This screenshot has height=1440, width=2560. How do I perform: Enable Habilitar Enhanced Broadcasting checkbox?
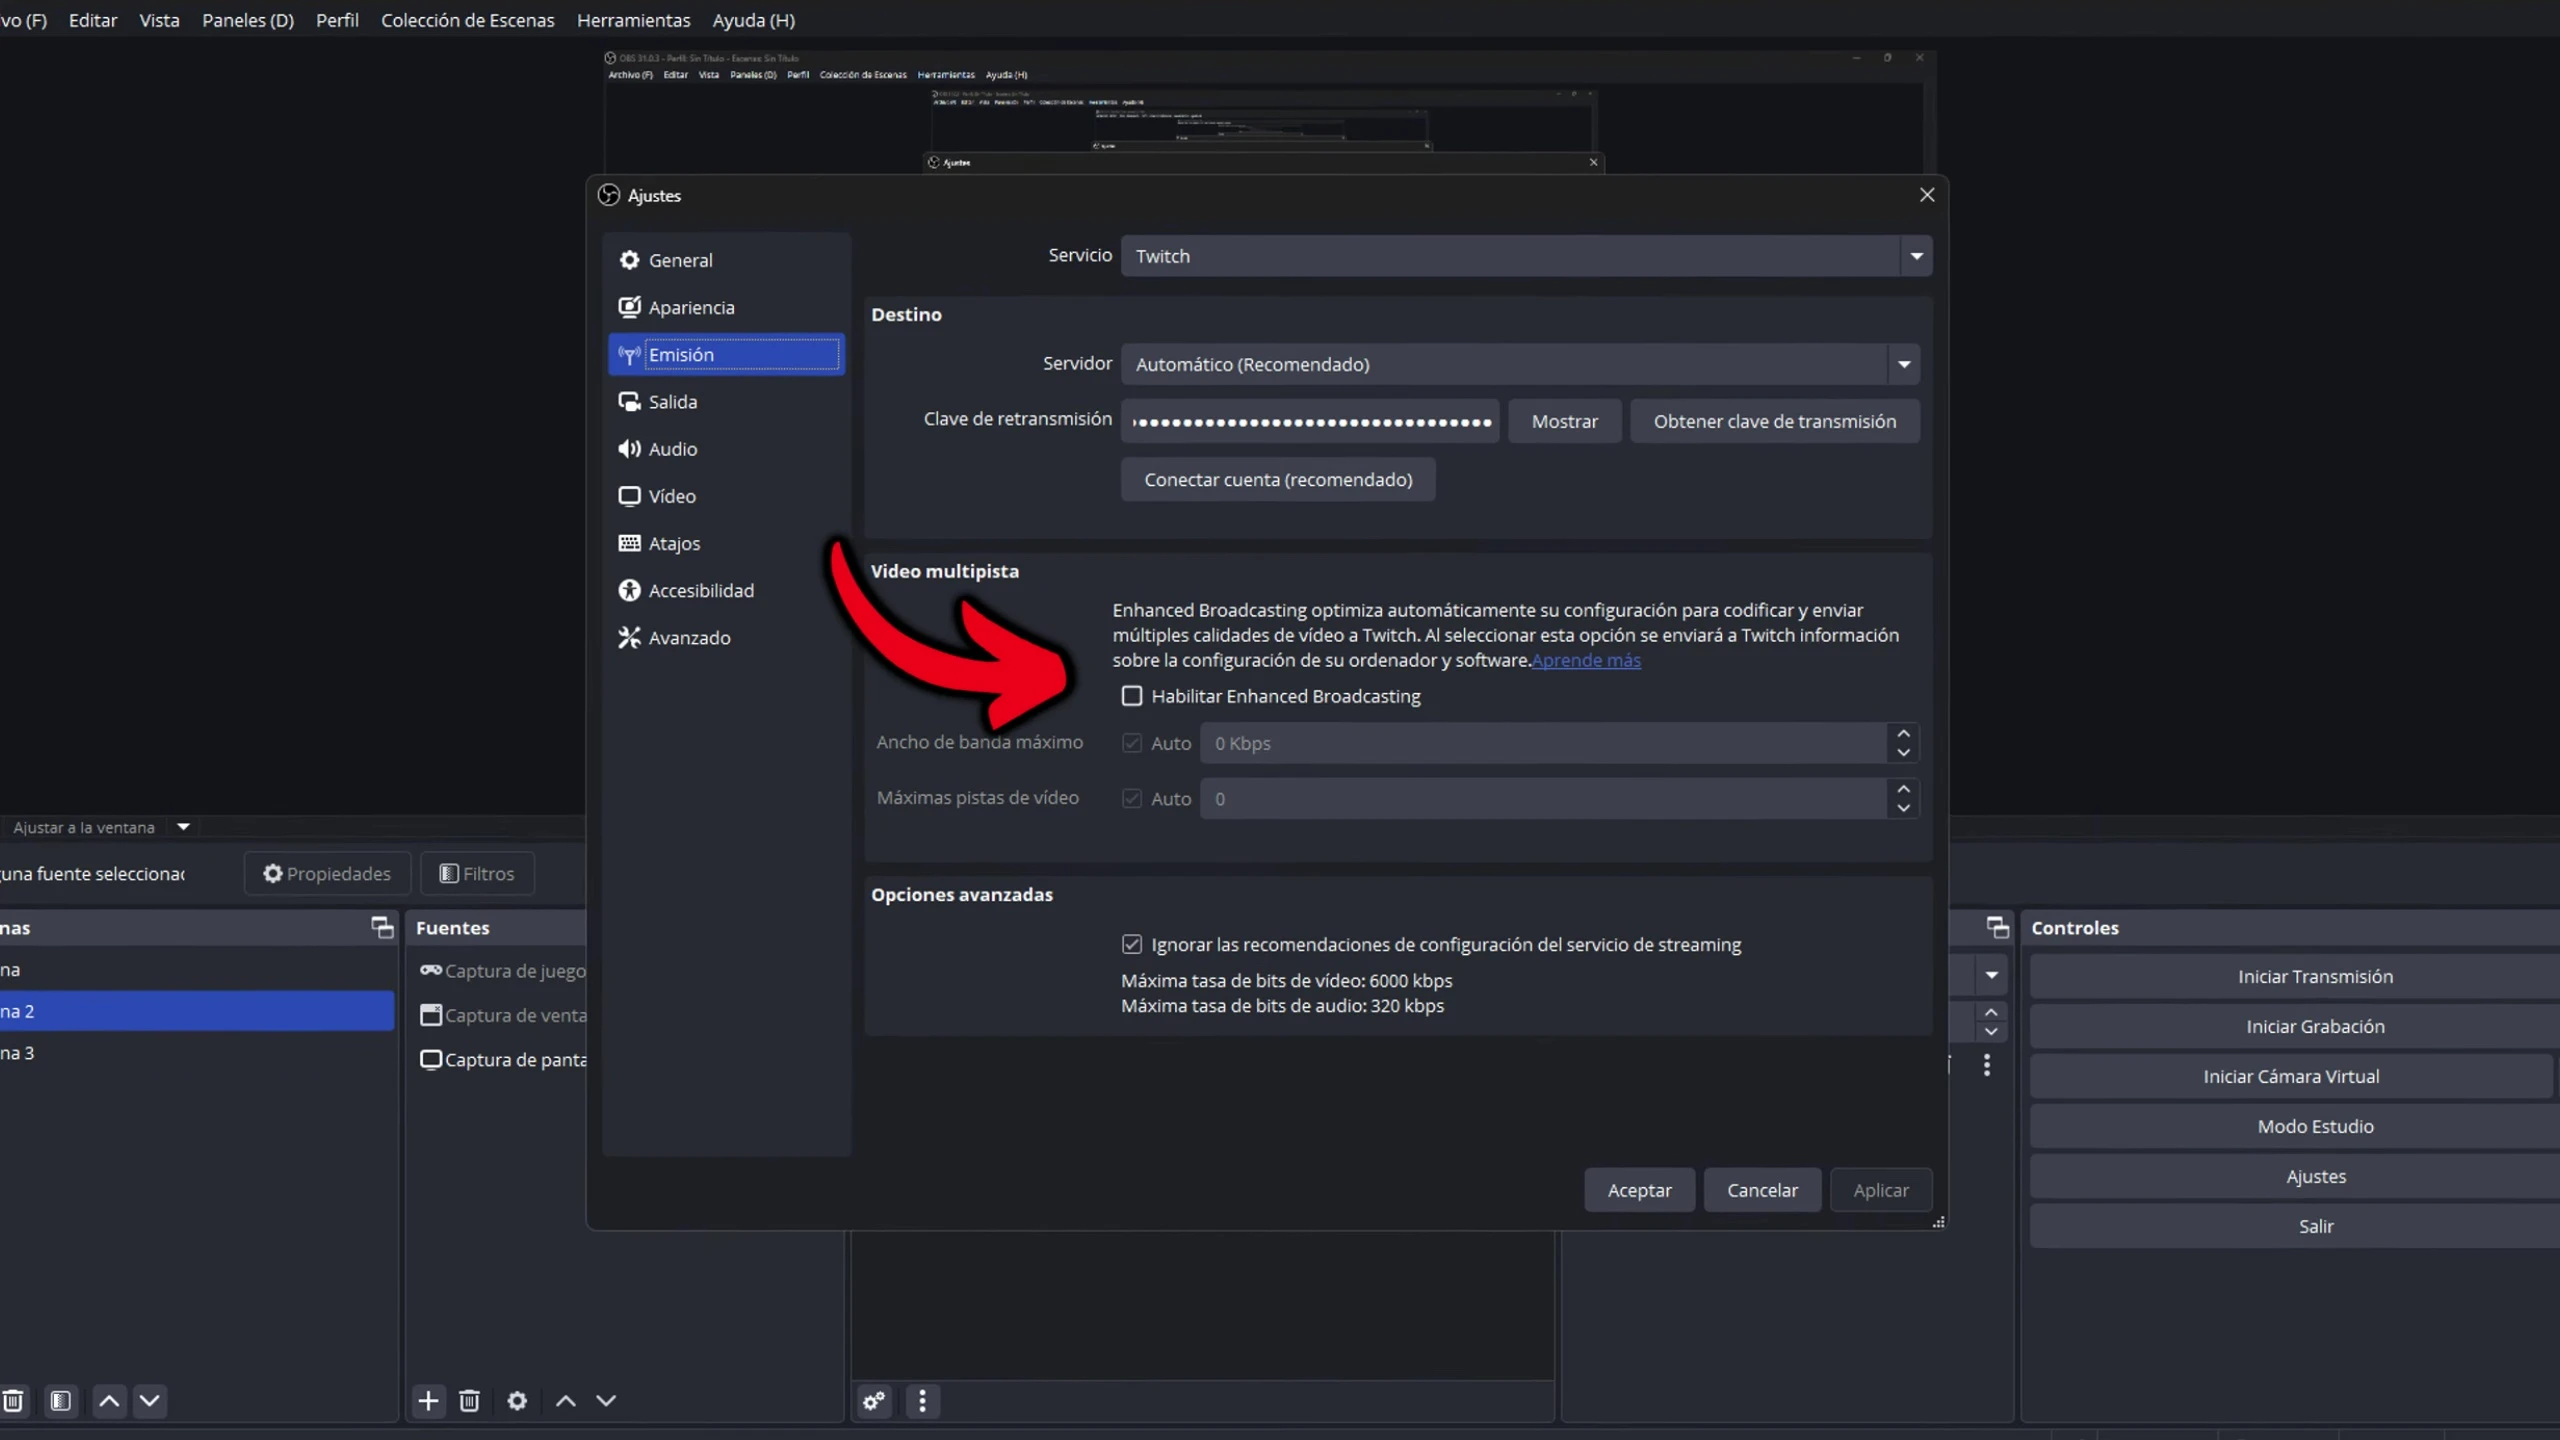tap(1132, 696)
